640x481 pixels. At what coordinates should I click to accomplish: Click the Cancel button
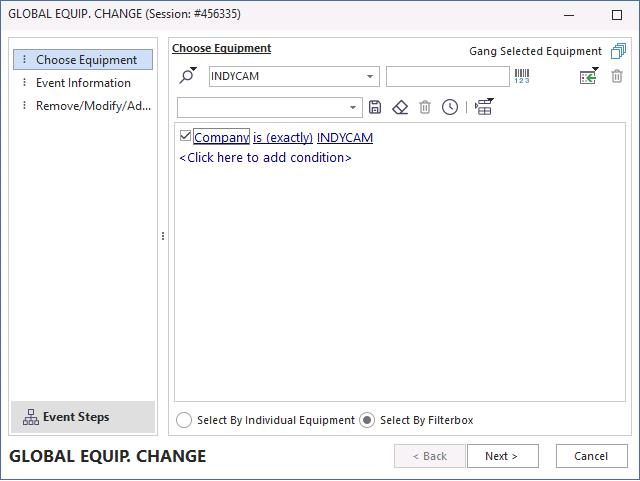(x=590, y=456)
